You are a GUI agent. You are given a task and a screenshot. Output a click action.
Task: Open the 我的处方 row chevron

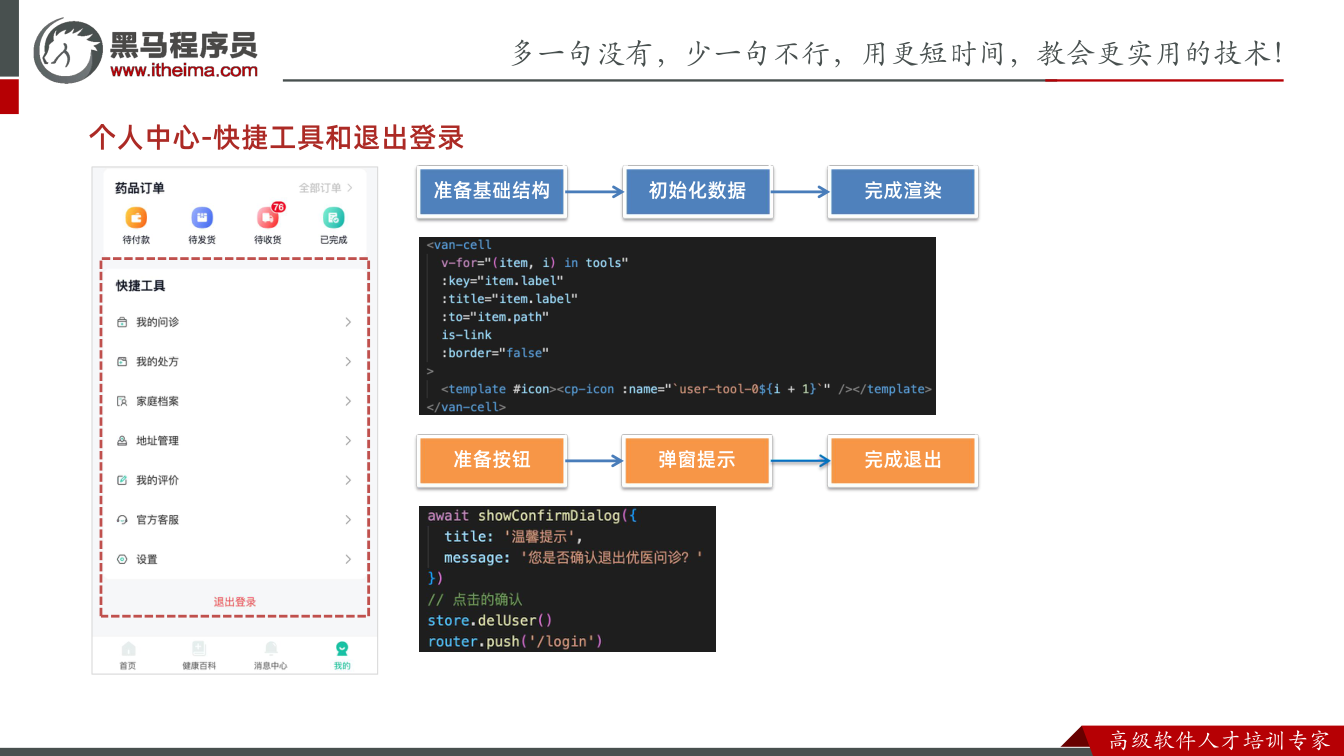click(348, 362)
